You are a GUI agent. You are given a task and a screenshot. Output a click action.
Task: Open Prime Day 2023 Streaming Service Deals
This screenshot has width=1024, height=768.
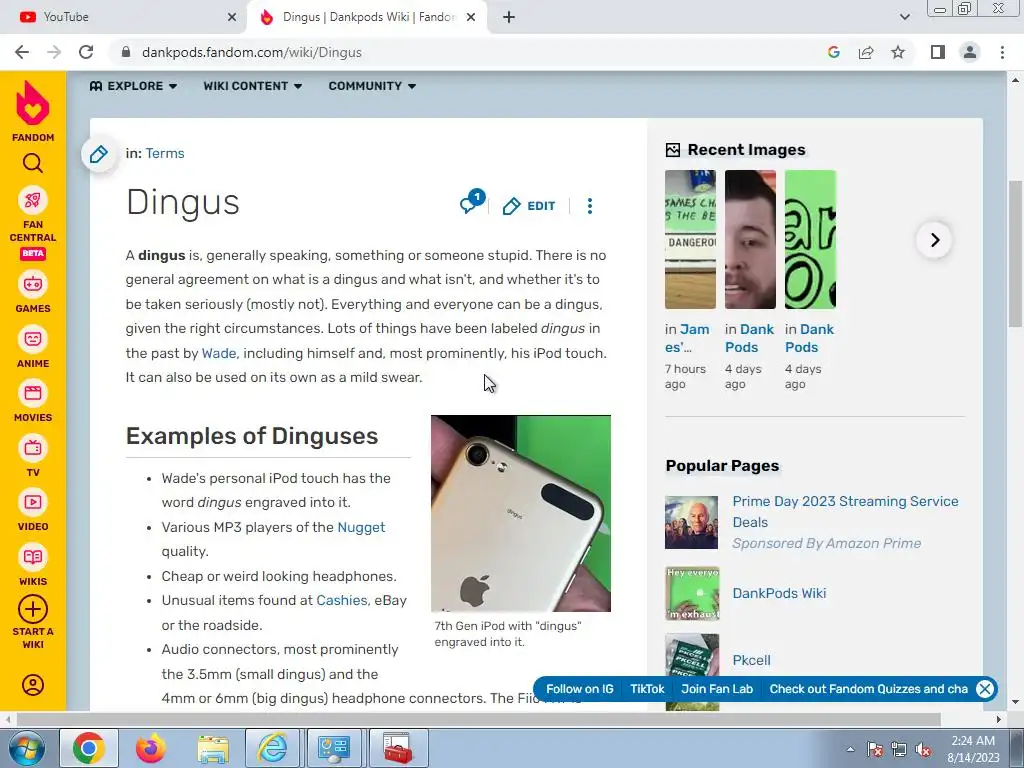pos(845,511)
